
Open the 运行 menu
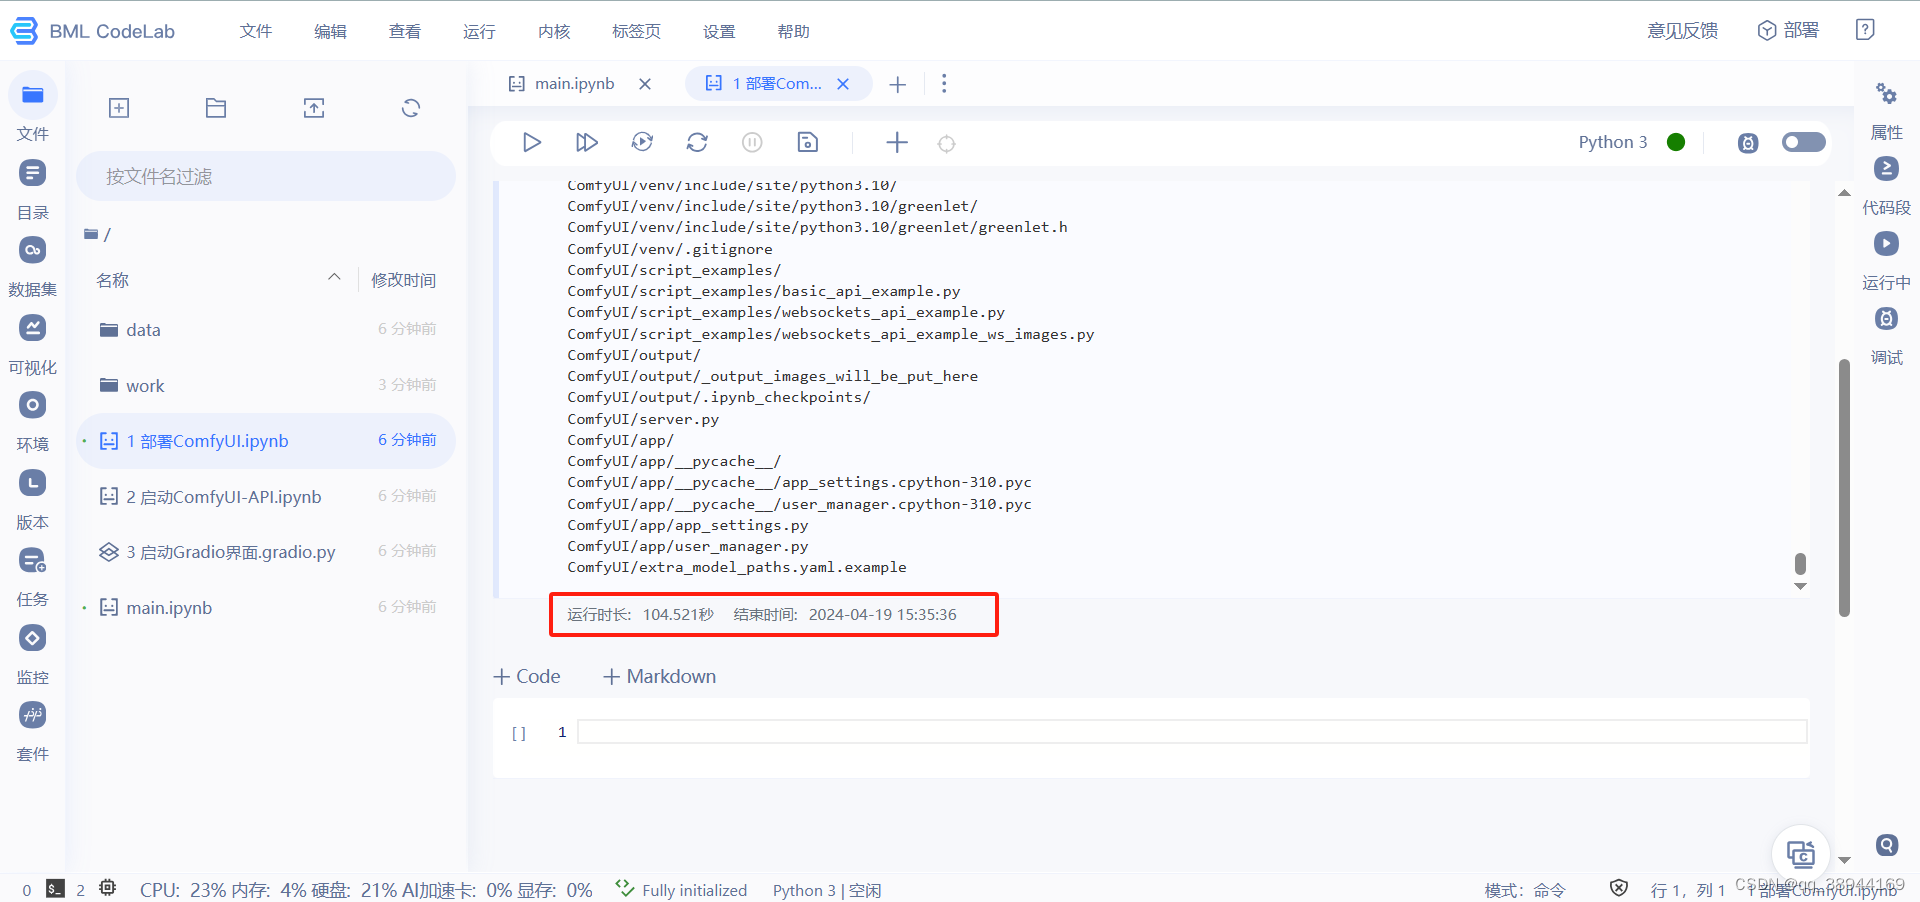point(479,32)
